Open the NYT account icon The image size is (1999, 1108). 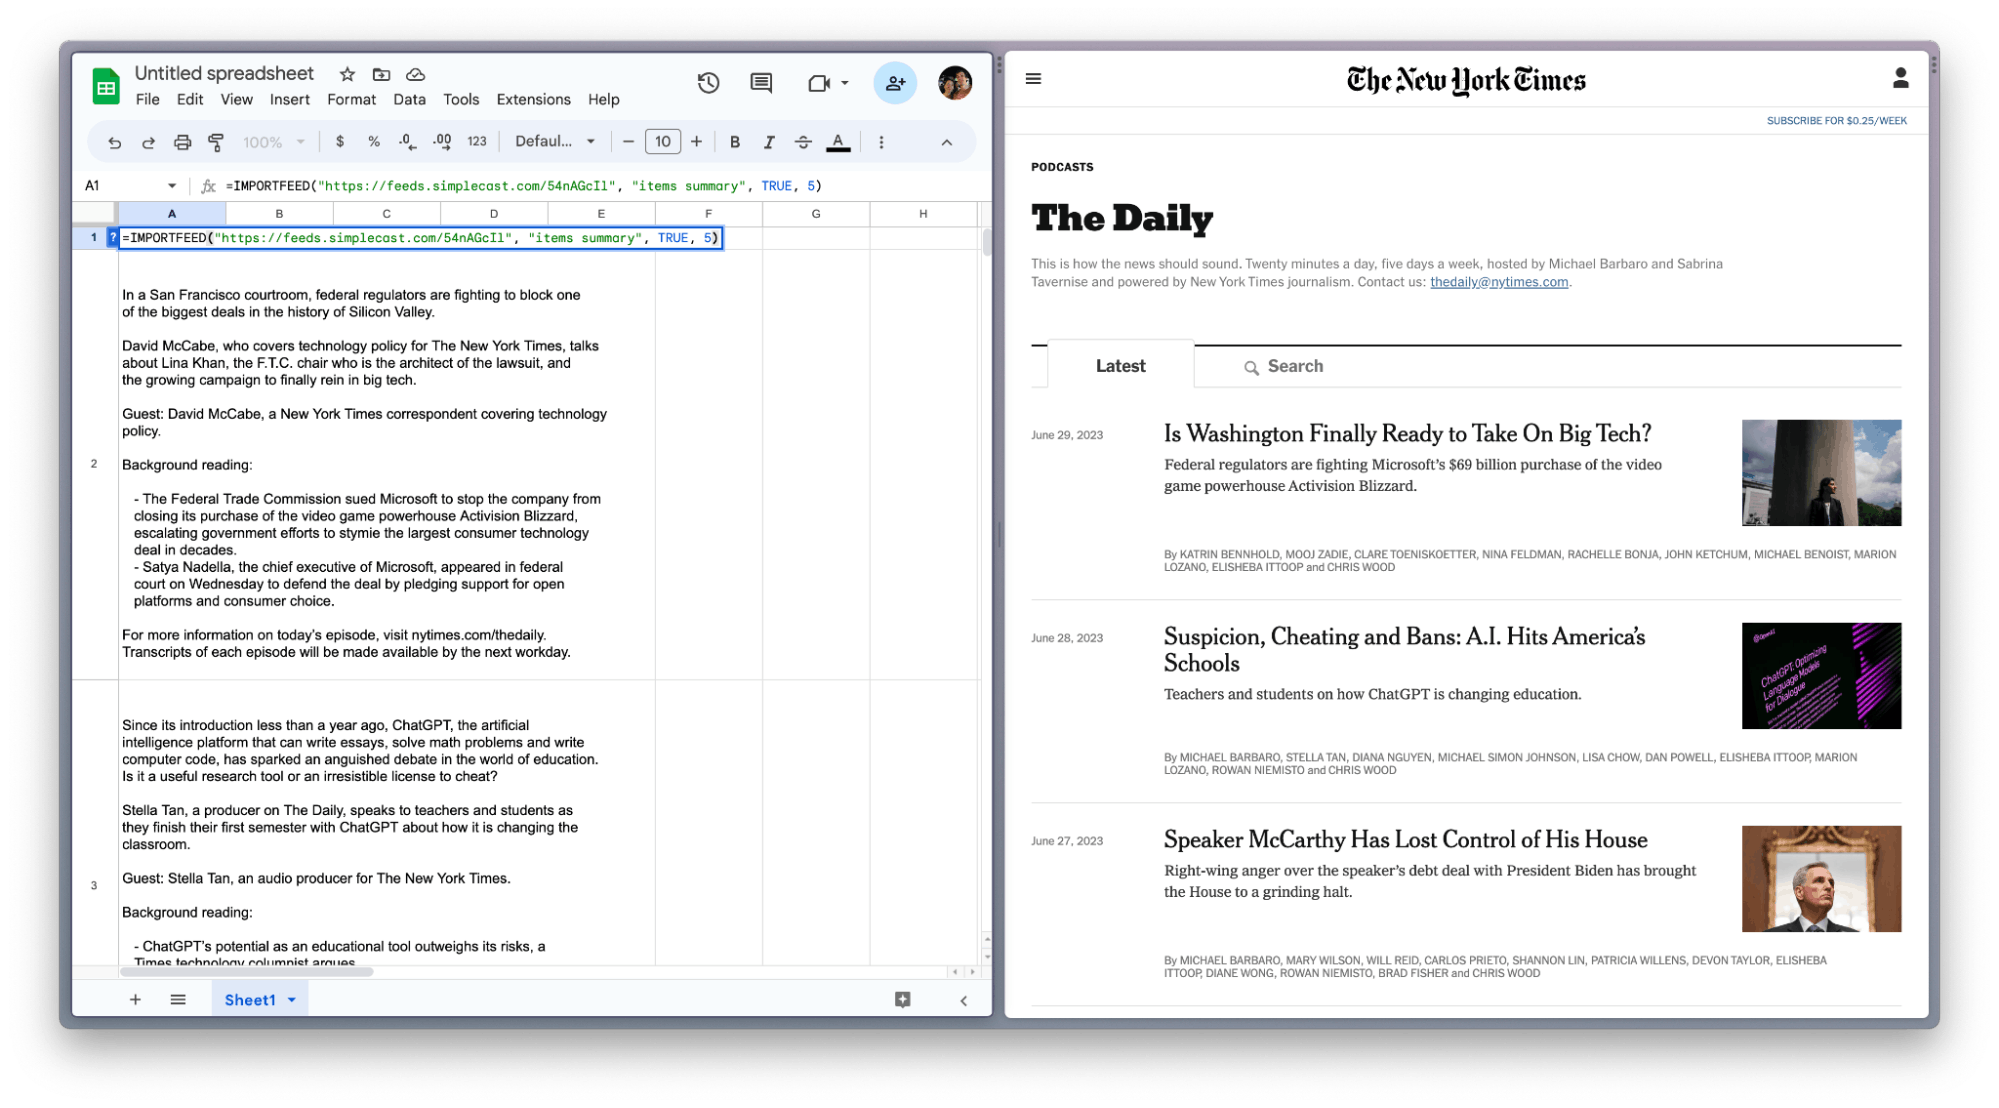coord(1900,78)
